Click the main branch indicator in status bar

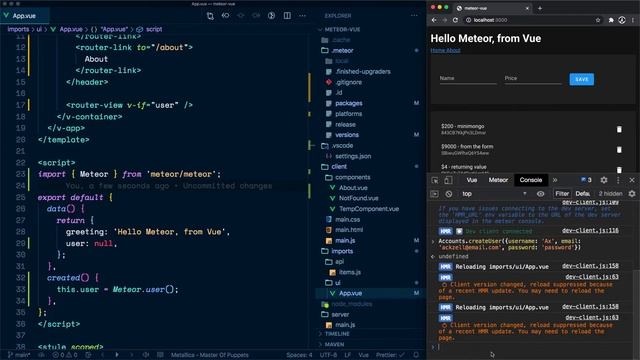coord(19,355)
